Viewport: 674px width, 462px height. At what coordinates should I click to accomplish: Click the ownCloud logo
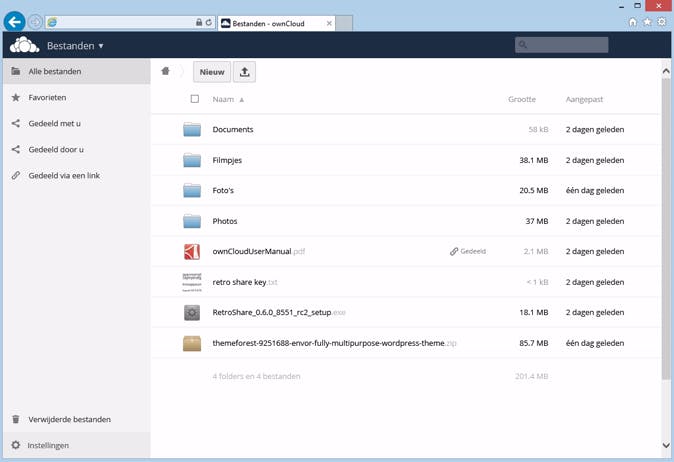[25, 45]
